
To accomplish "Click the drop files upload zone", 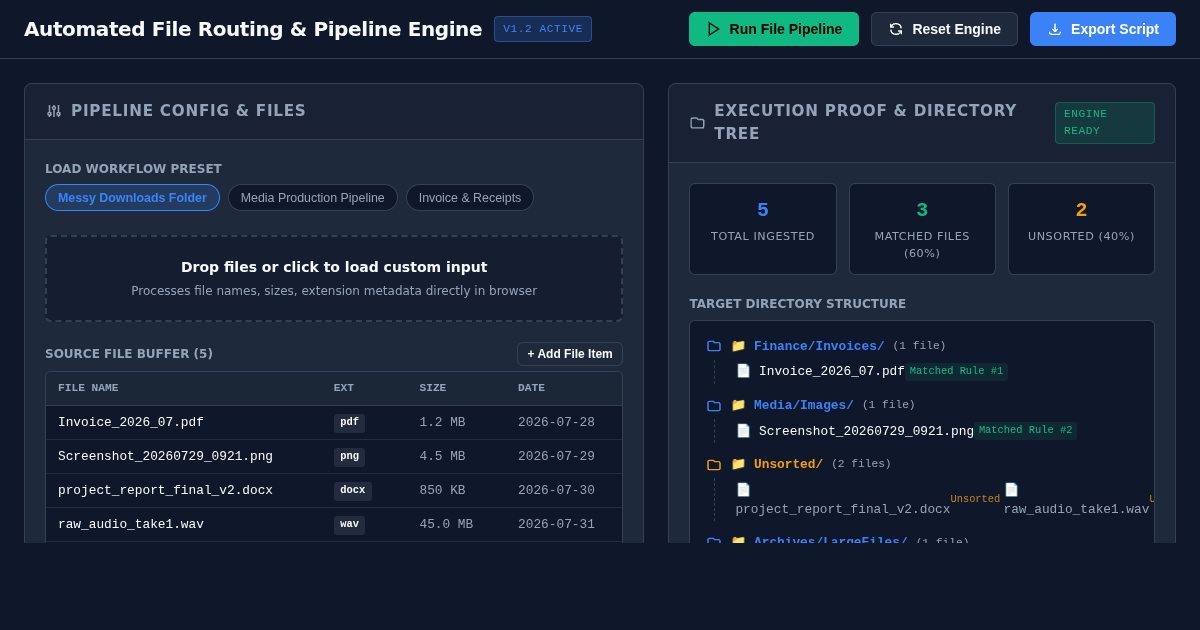I will (x=334, y=279).
